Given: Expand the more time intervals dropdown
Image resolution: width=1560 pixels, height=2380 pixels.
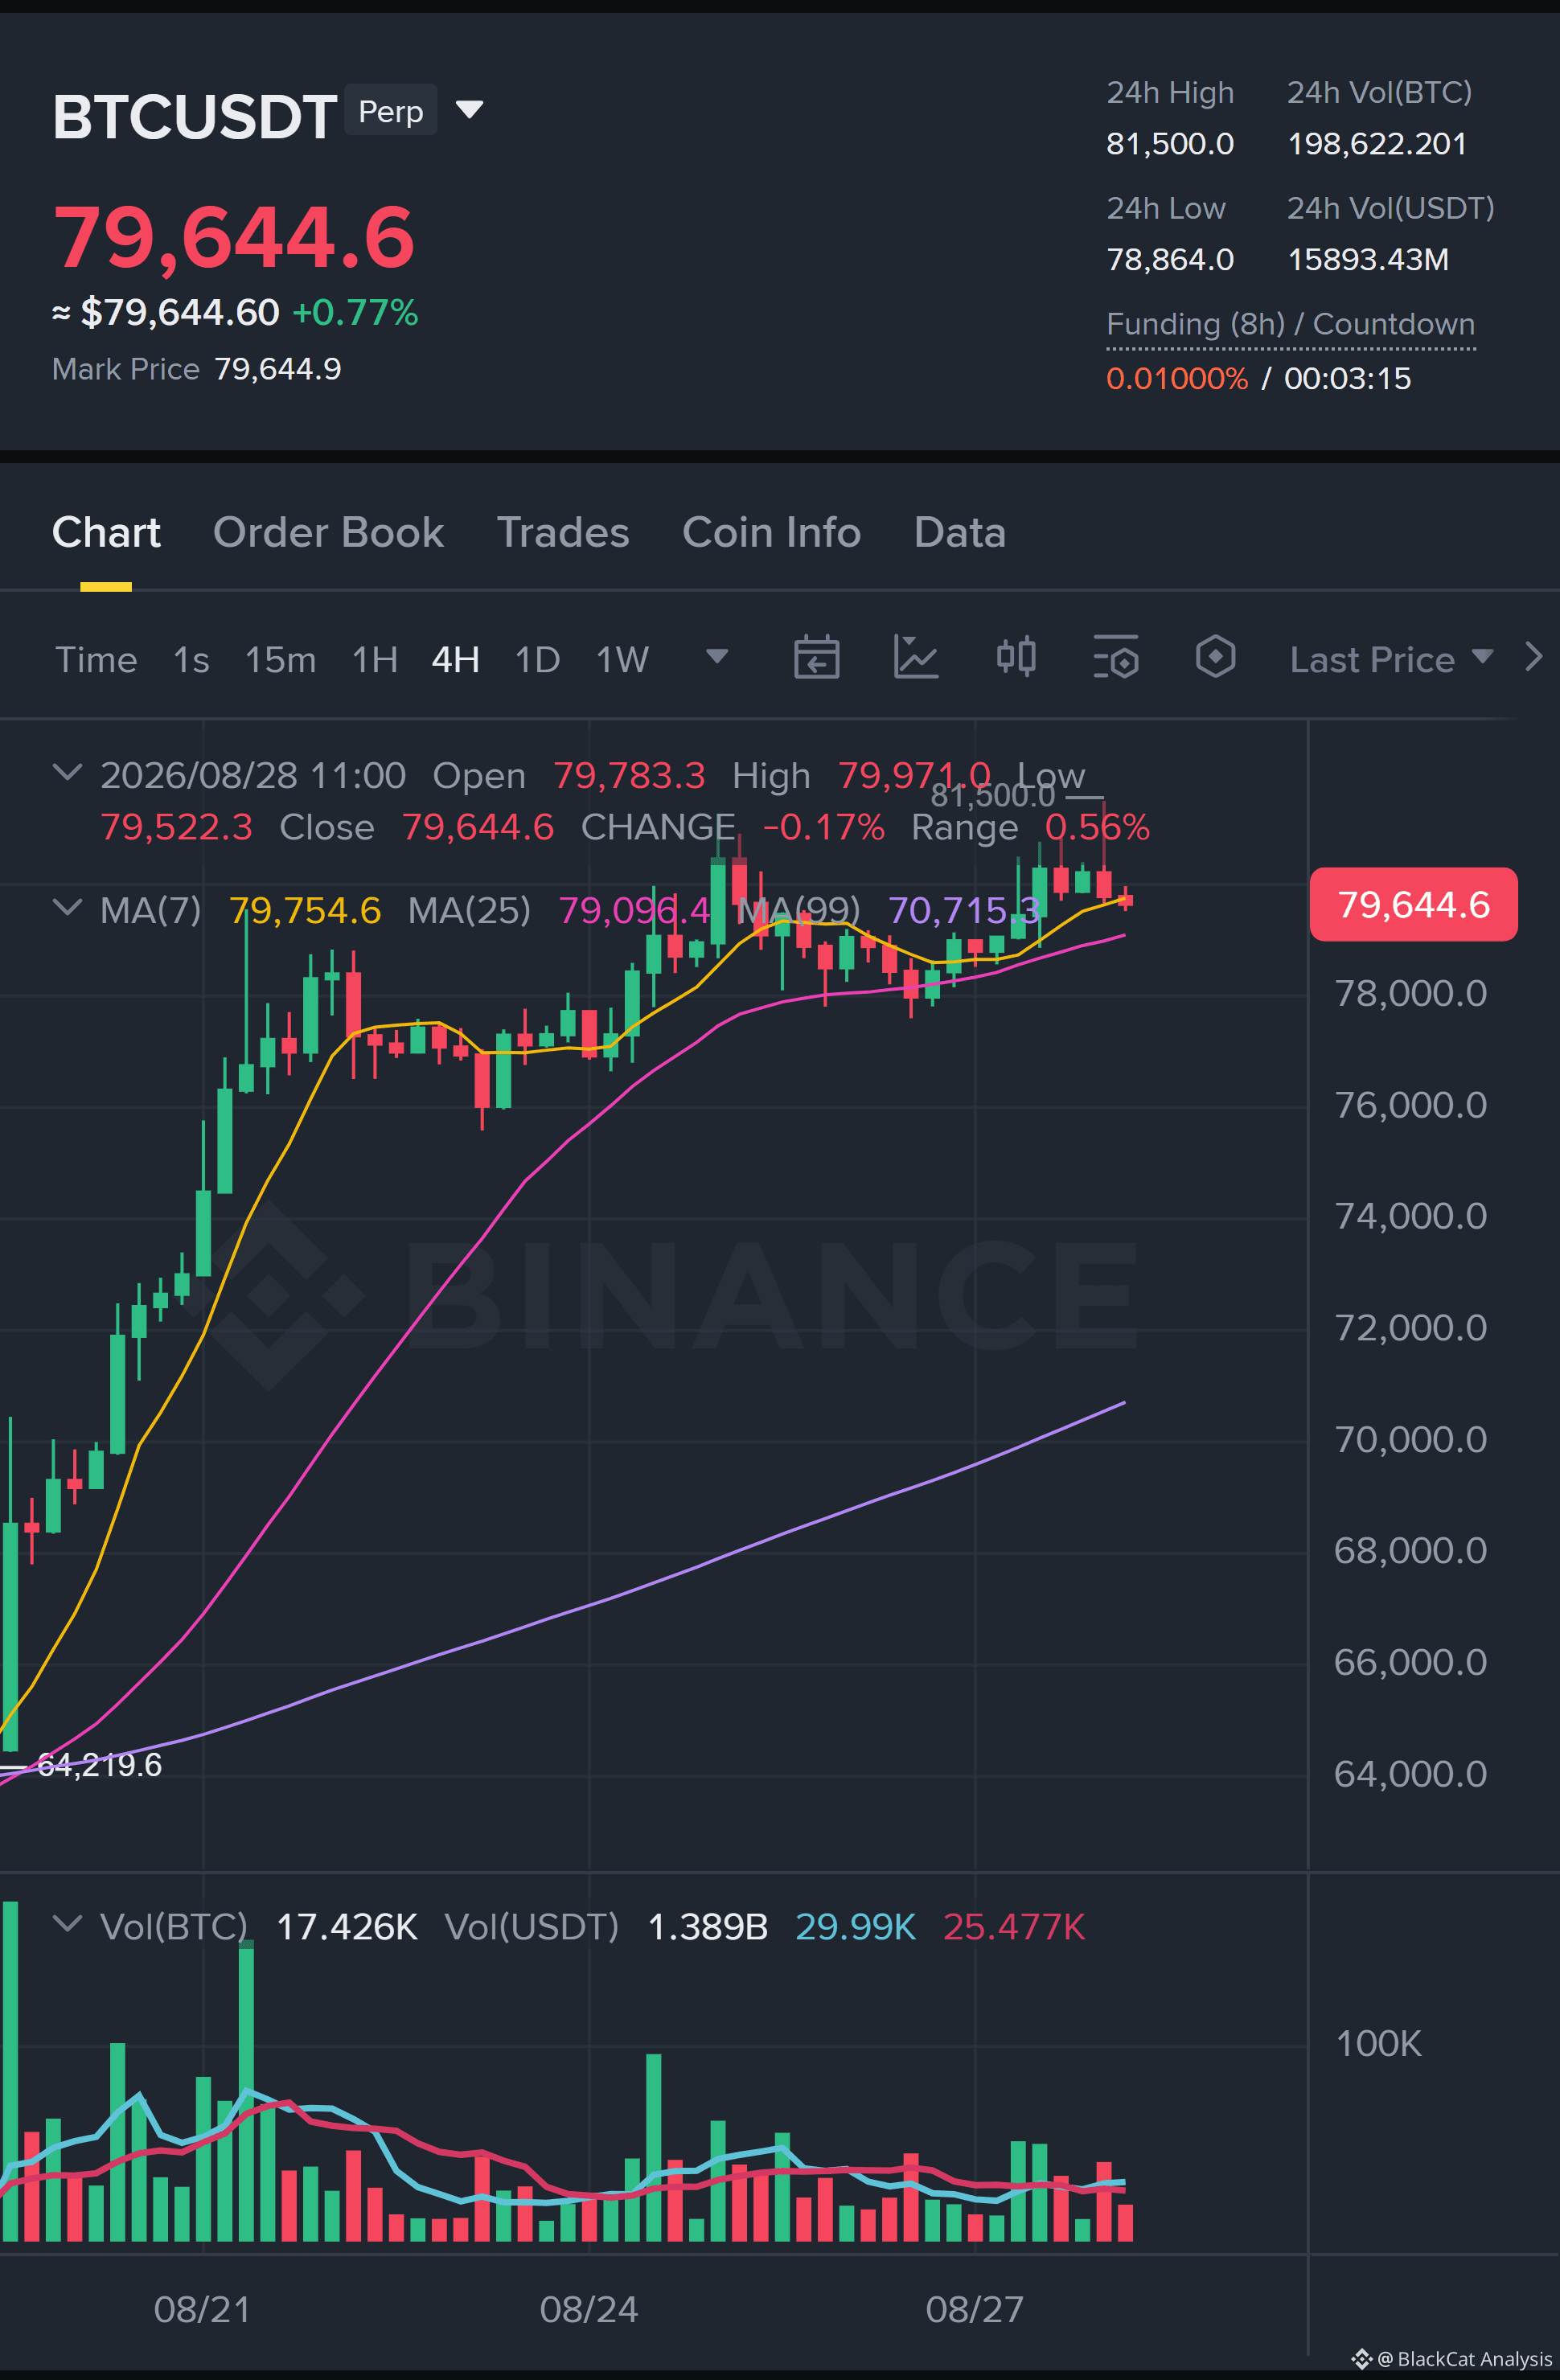Looking at the screenshot, I should pyautogui.click(x=717, y=657).
